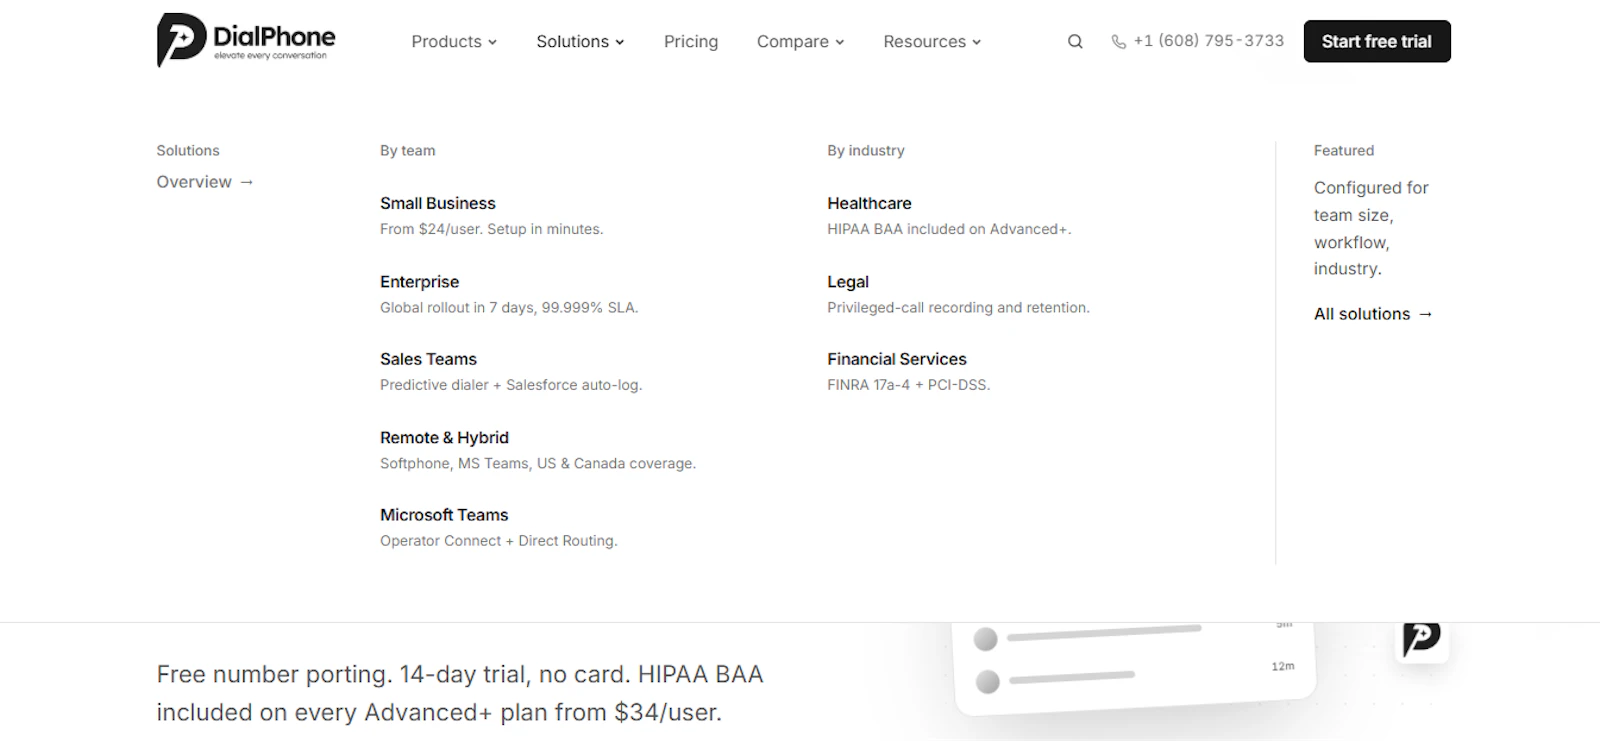
Task: Expand the Compare dropdown
Action: click(800, 41)
